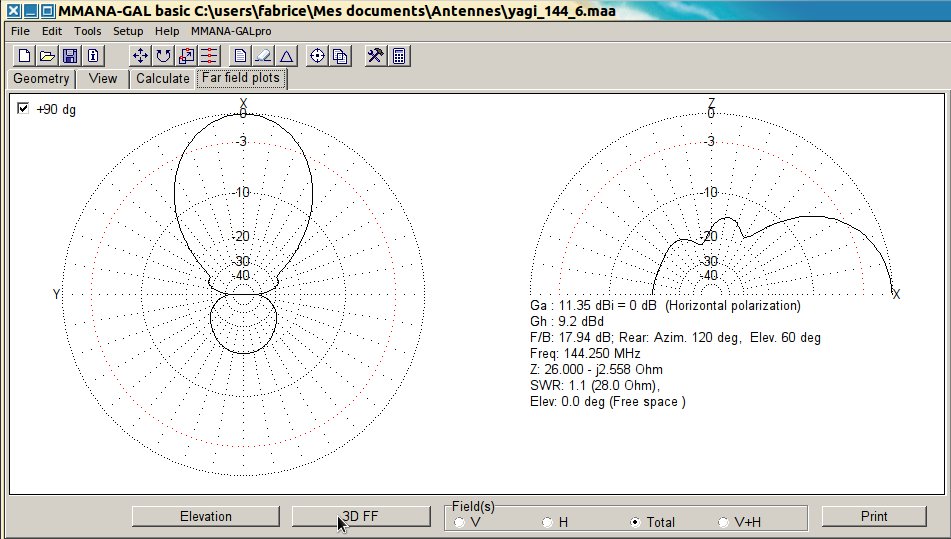
Task: Click the Rotate tool icon
Action: pos(163,56)
